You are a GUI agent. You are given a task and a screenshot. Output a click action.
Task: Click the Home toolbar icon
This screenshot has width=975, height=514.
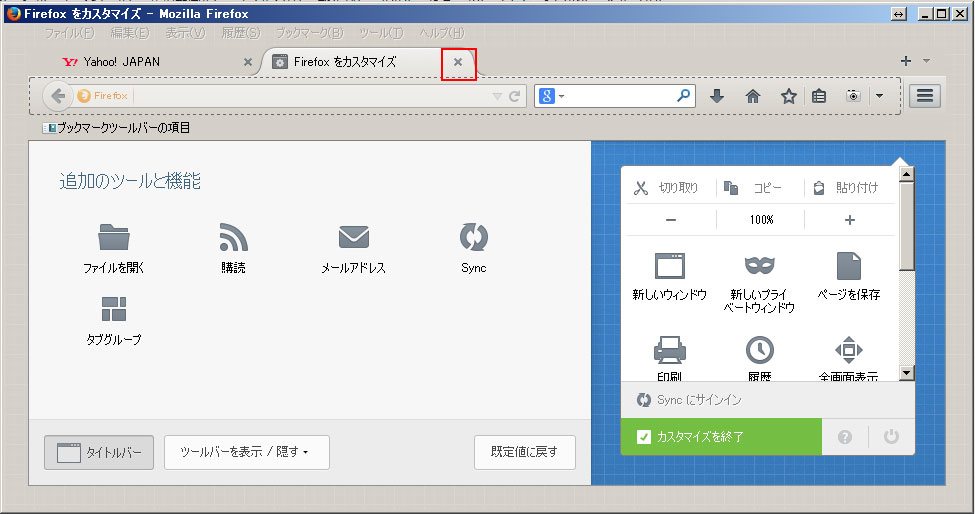pos(753,96)
